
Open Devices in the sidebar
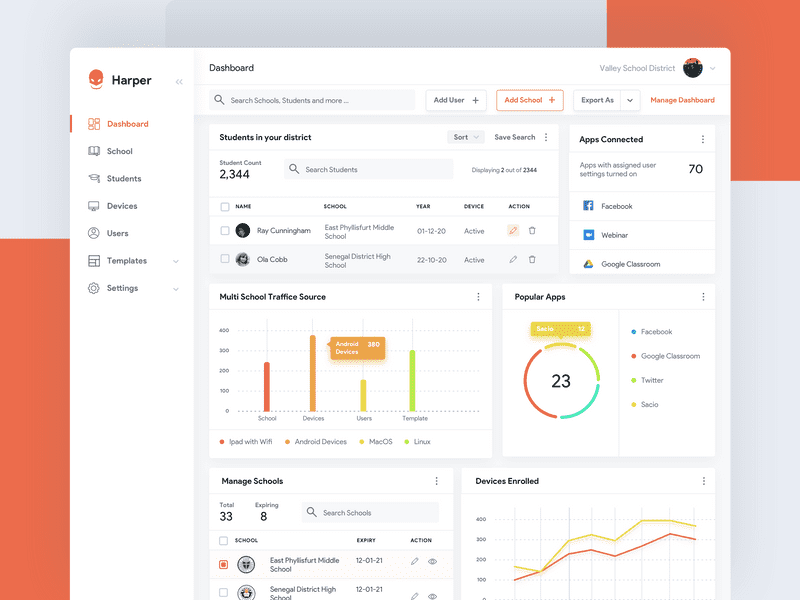tap(122, 206)
